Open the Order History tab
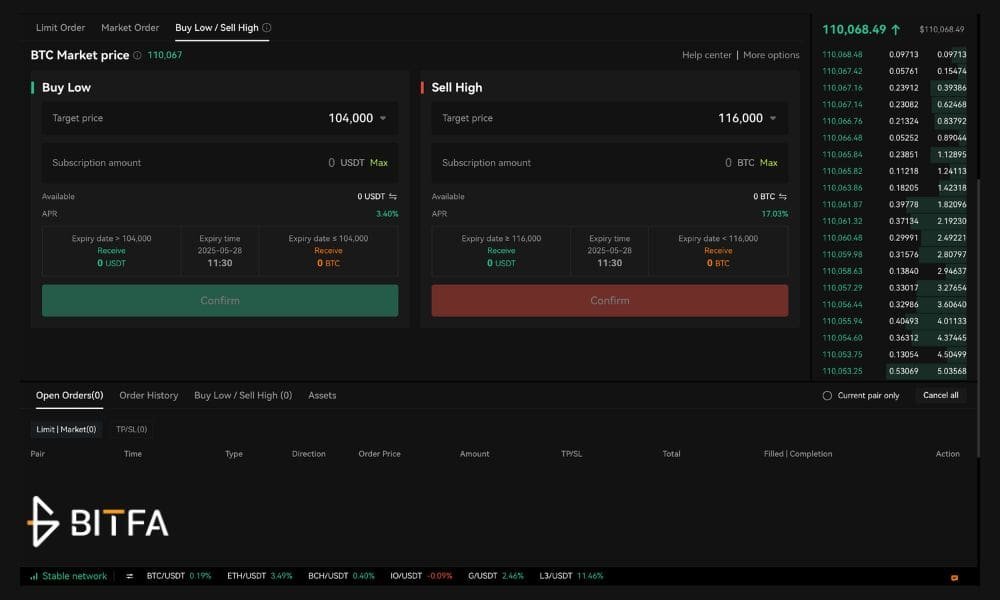Screen dimensions: 1000x600 click(149, 395)
